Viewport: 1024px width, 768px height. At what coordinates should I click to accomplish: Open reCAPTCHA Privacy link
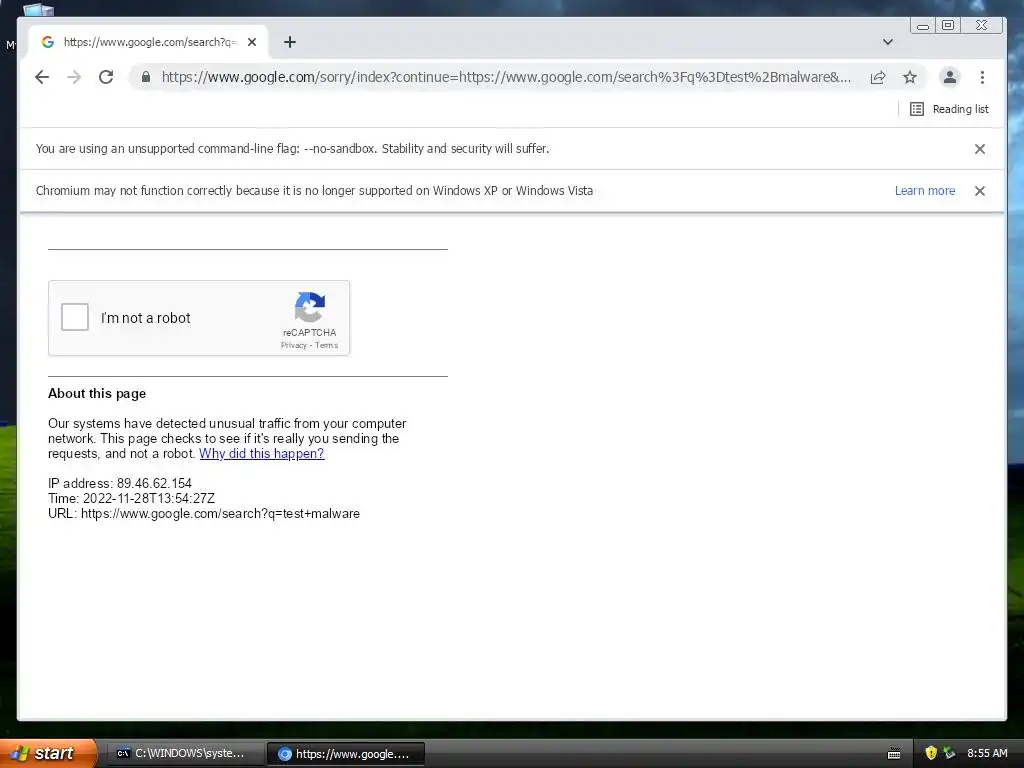coord(294,345)
